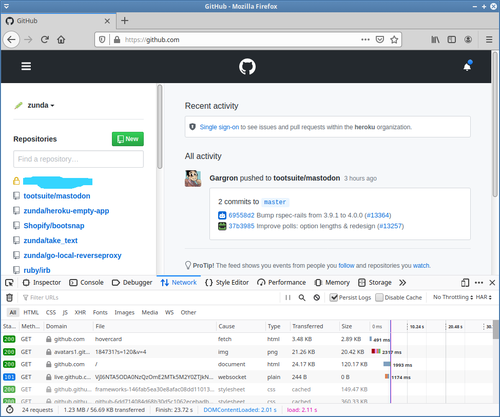This screenshot has height=417, width=500.
Task: Go back using the browser back arrow
Action: (11, 40)
